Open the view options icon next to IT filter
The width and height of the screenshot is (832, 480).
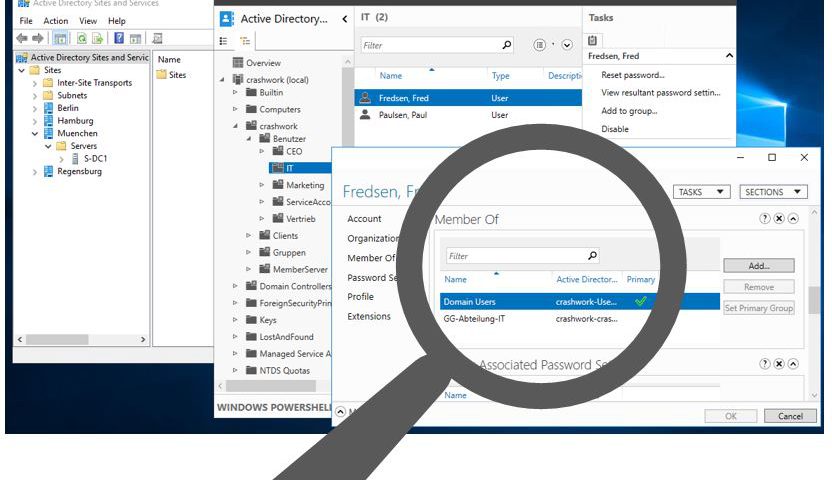click(x=540, y=45)
